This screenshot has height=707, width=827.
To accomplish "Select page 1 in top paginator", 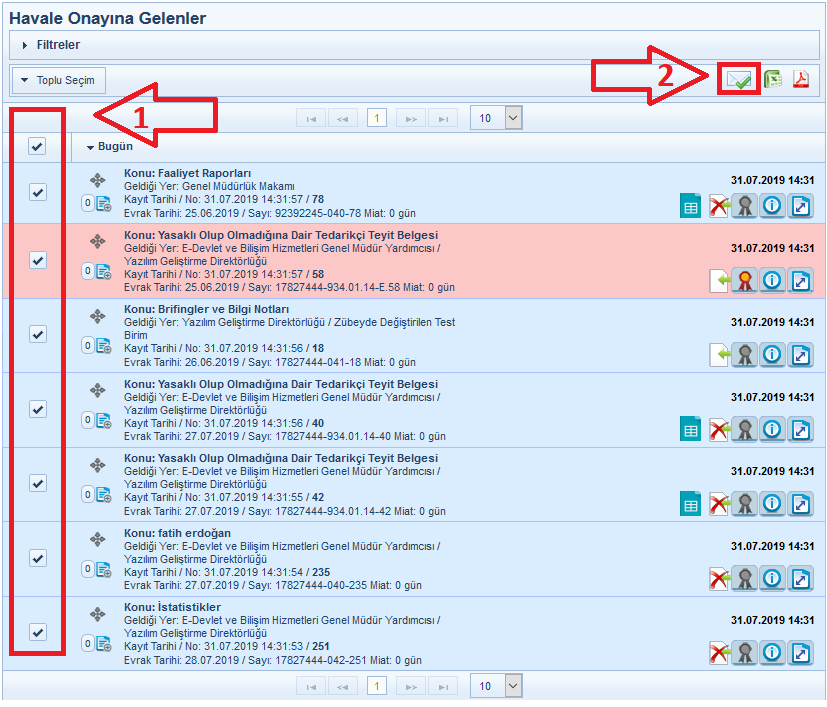I will 376,118.
